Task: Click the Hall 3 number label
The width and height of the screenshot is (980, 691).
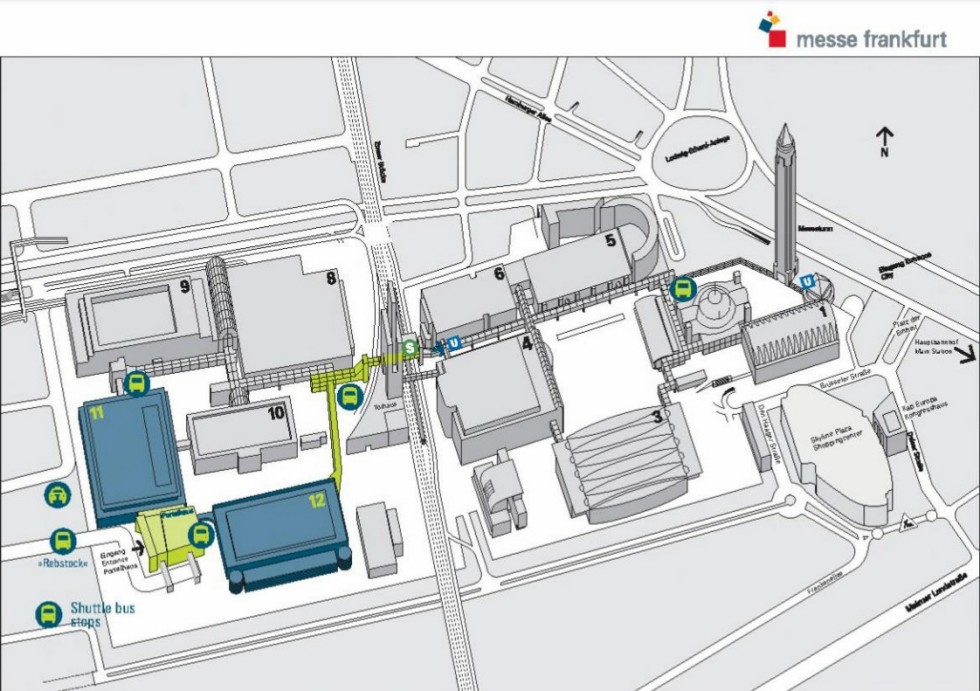Action: pyautogui.click(x=657, y=416)
